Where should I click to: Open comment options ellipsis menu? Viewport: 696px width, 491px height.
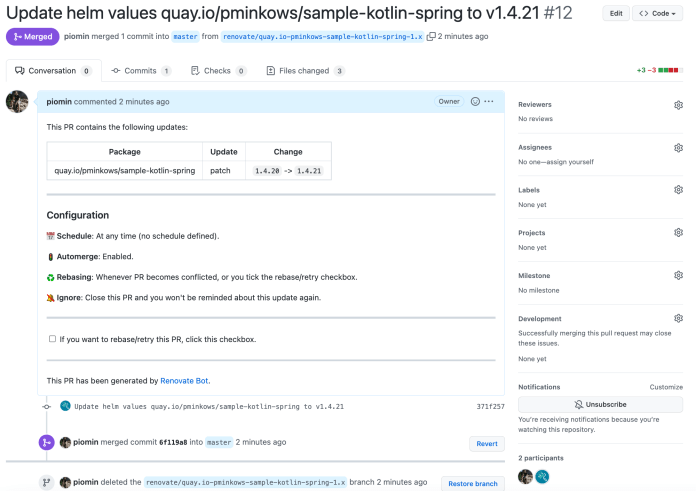(x=489, y=102)
